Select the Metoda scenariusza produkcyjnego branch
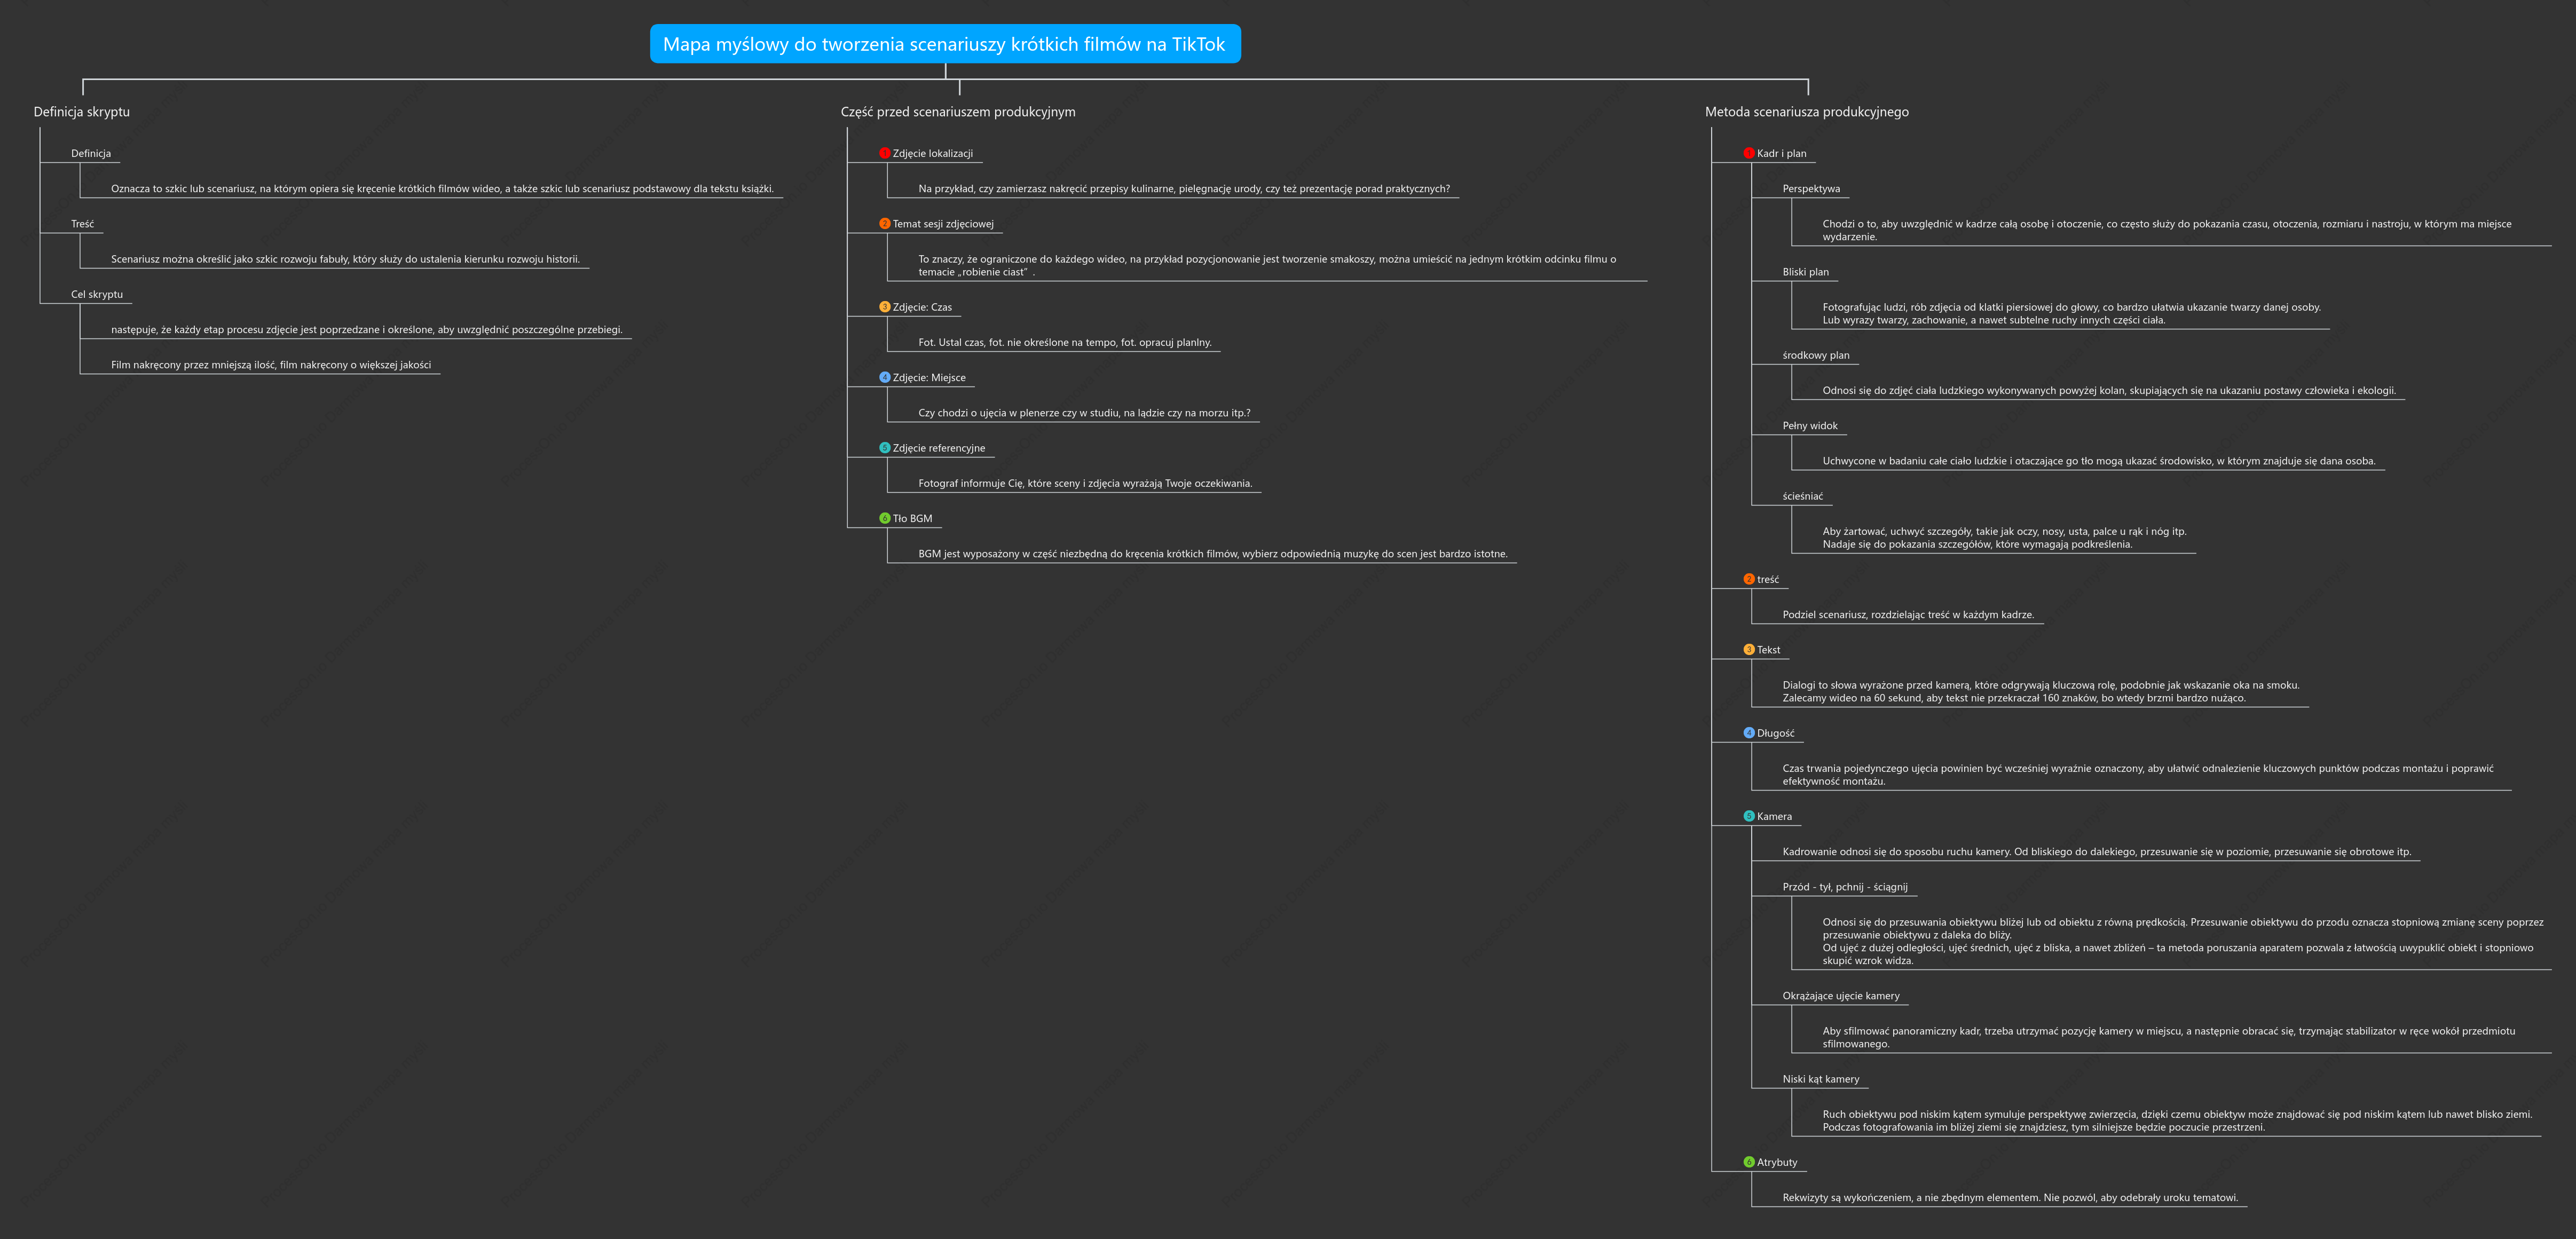This screenshot has height=1239, width=2576. click(x=1807, y=112)
